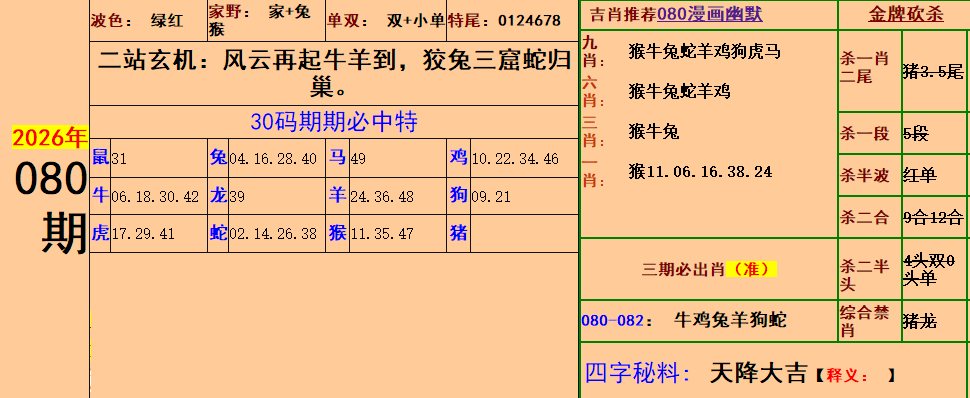The image size is (970, 398).
Task: Select the struck-through 猪3.5尾 value
Action: tap(934, 71)
